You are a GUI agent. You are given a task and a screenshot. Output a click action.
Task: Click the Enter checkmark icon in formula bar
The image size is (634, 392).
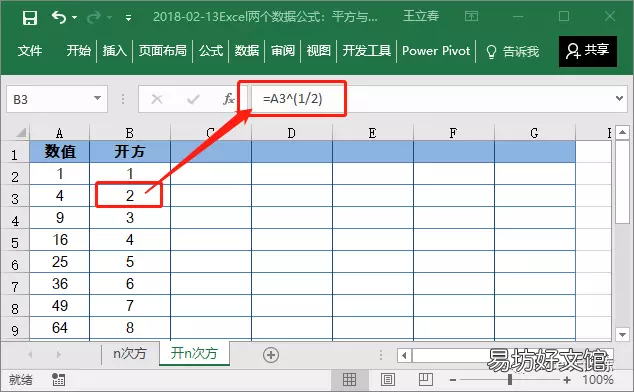click(193, 99)
